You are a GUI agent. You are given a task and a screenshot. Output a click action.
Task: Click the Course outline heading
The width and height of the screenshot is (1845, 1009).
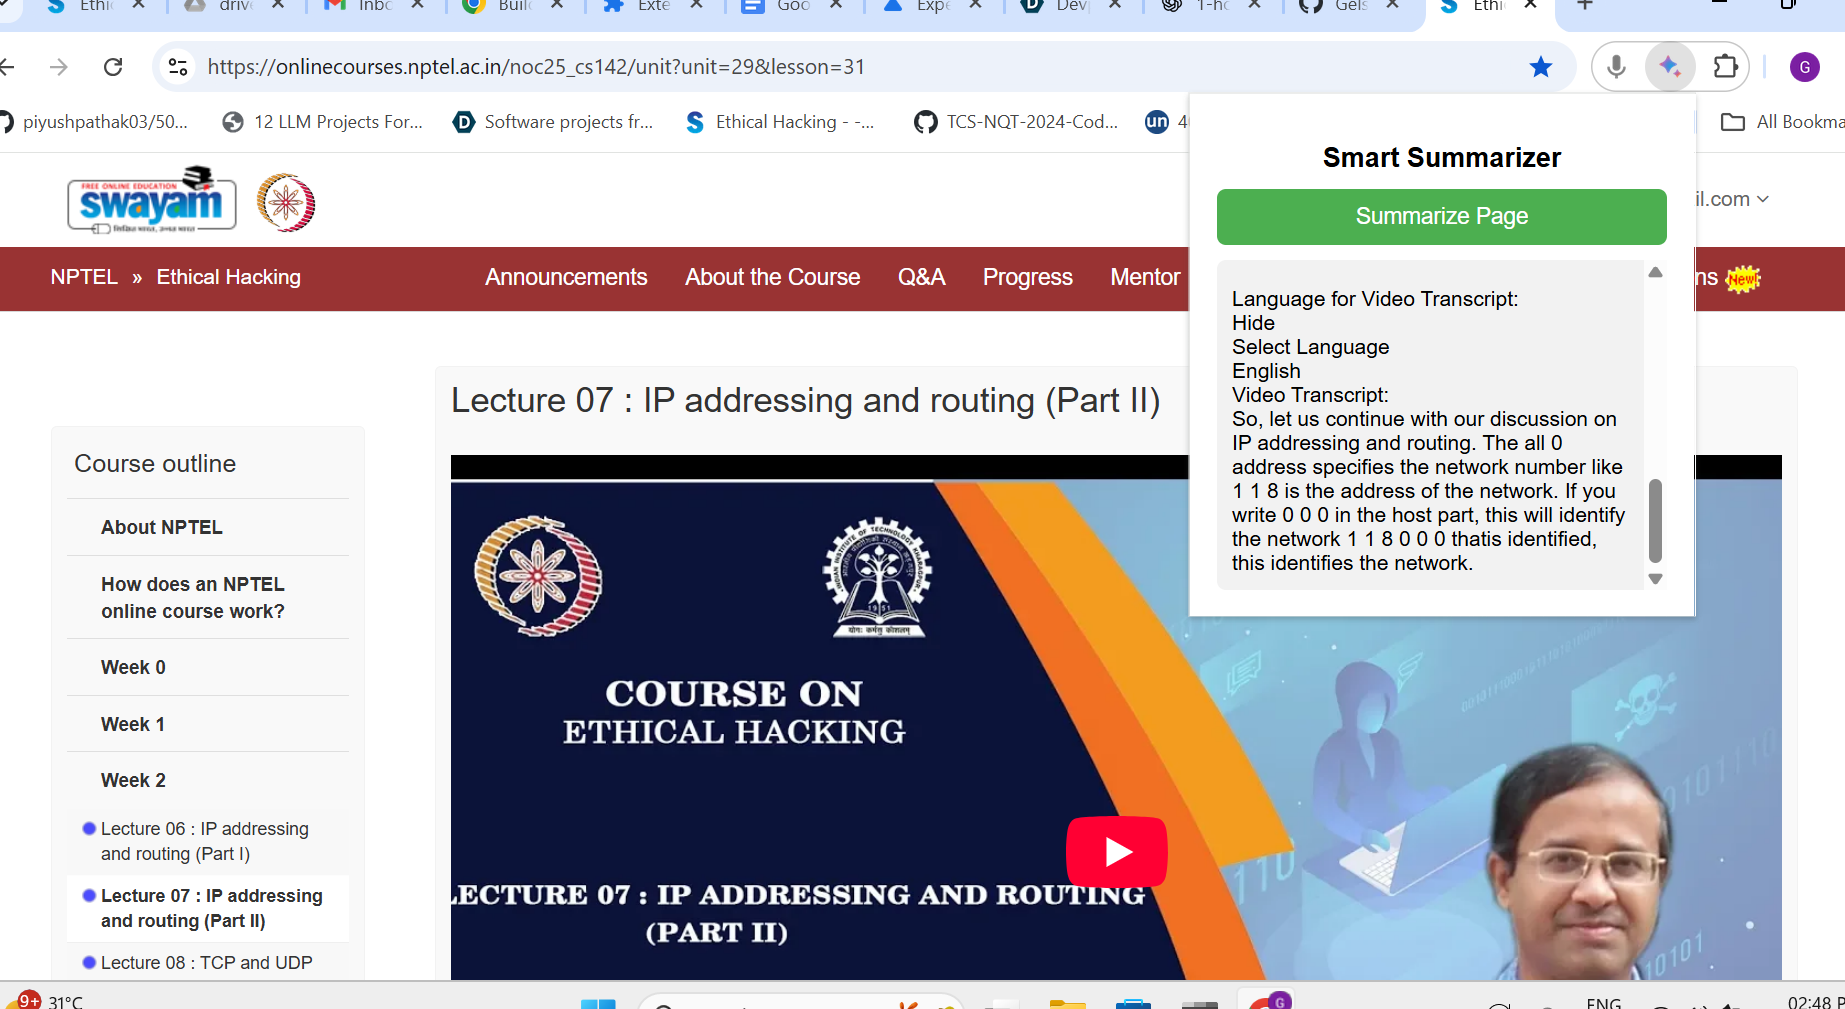pyautogui.click(x=155, y=464)
